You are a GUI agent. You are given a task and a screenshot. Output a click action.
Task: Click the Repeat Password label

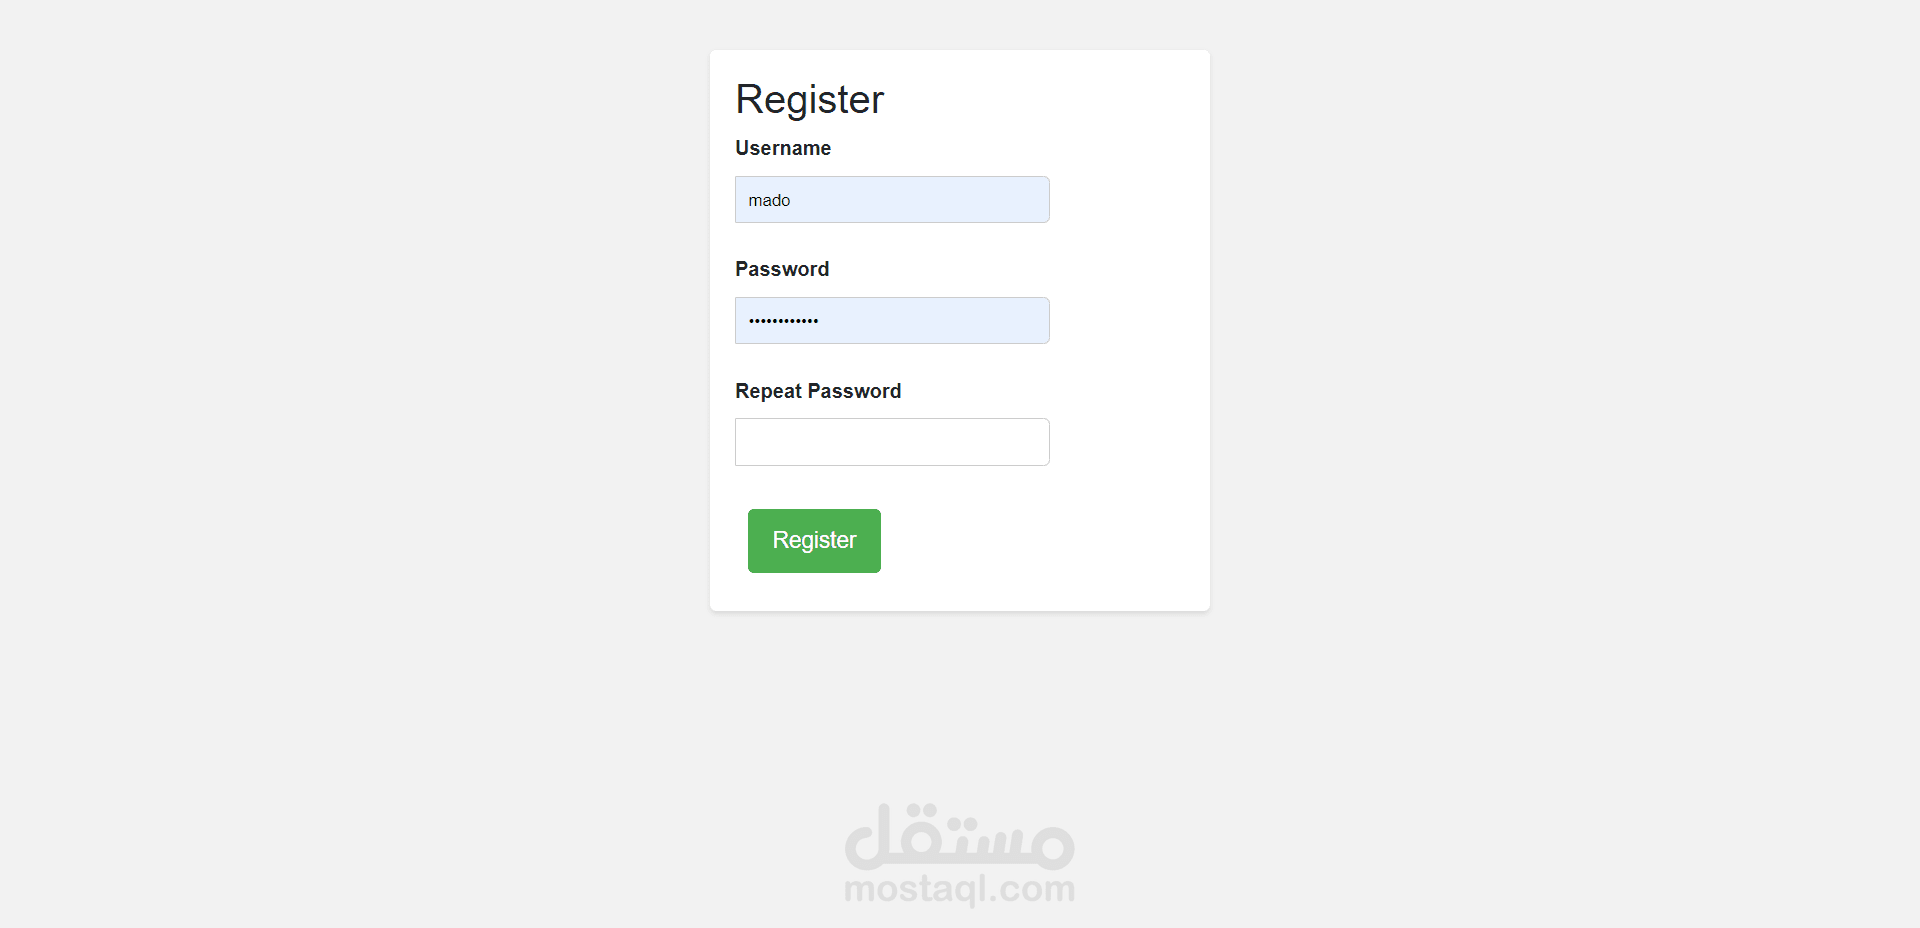tap(818, 391)
